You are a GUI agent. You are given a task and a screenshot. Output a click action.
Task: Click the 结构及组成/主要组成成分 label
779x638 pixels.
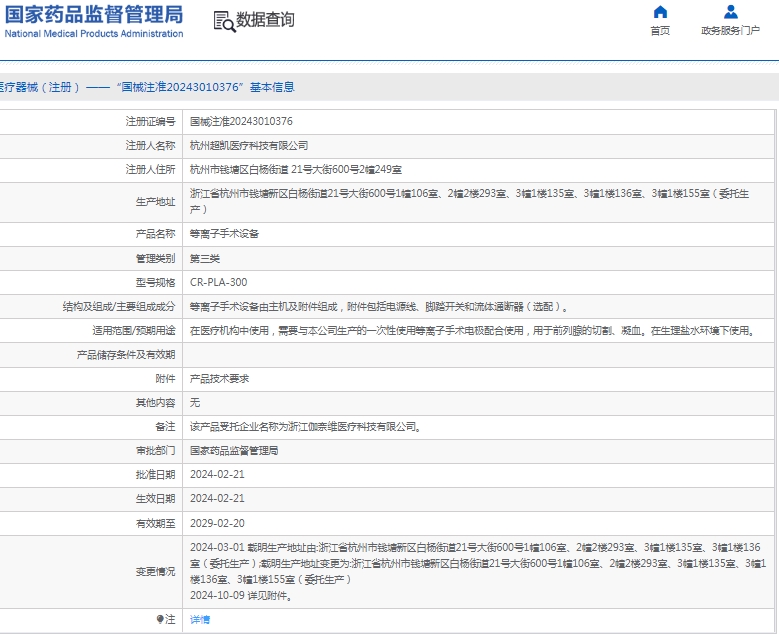tap(119, 307)
